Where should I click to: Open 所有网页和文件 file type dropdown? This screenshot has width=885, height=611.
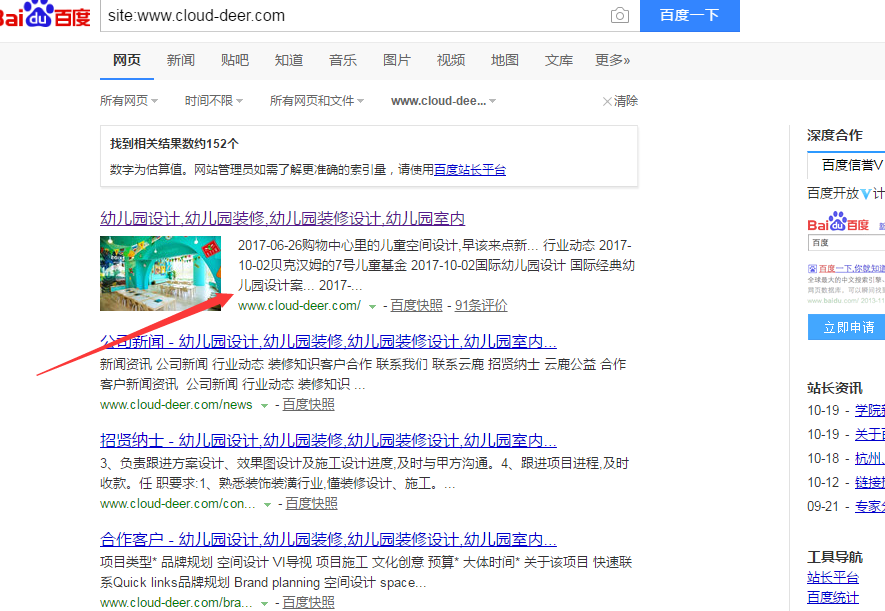coord(316,101)
